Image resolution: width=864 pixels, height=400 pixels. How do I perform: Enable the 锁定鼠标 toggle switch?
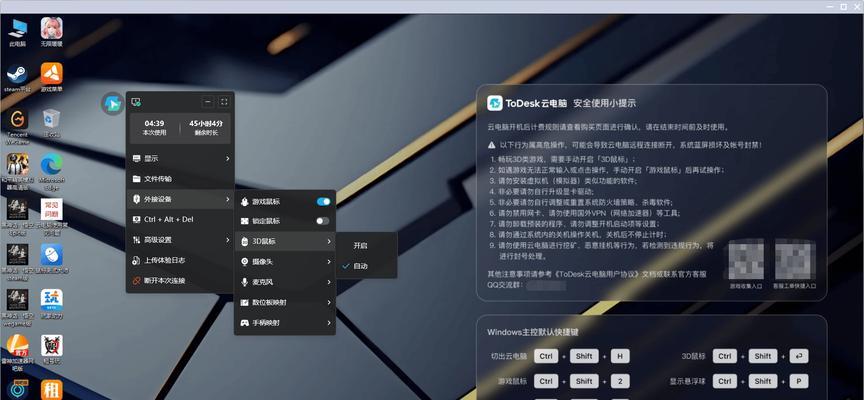tap(323, 221)
